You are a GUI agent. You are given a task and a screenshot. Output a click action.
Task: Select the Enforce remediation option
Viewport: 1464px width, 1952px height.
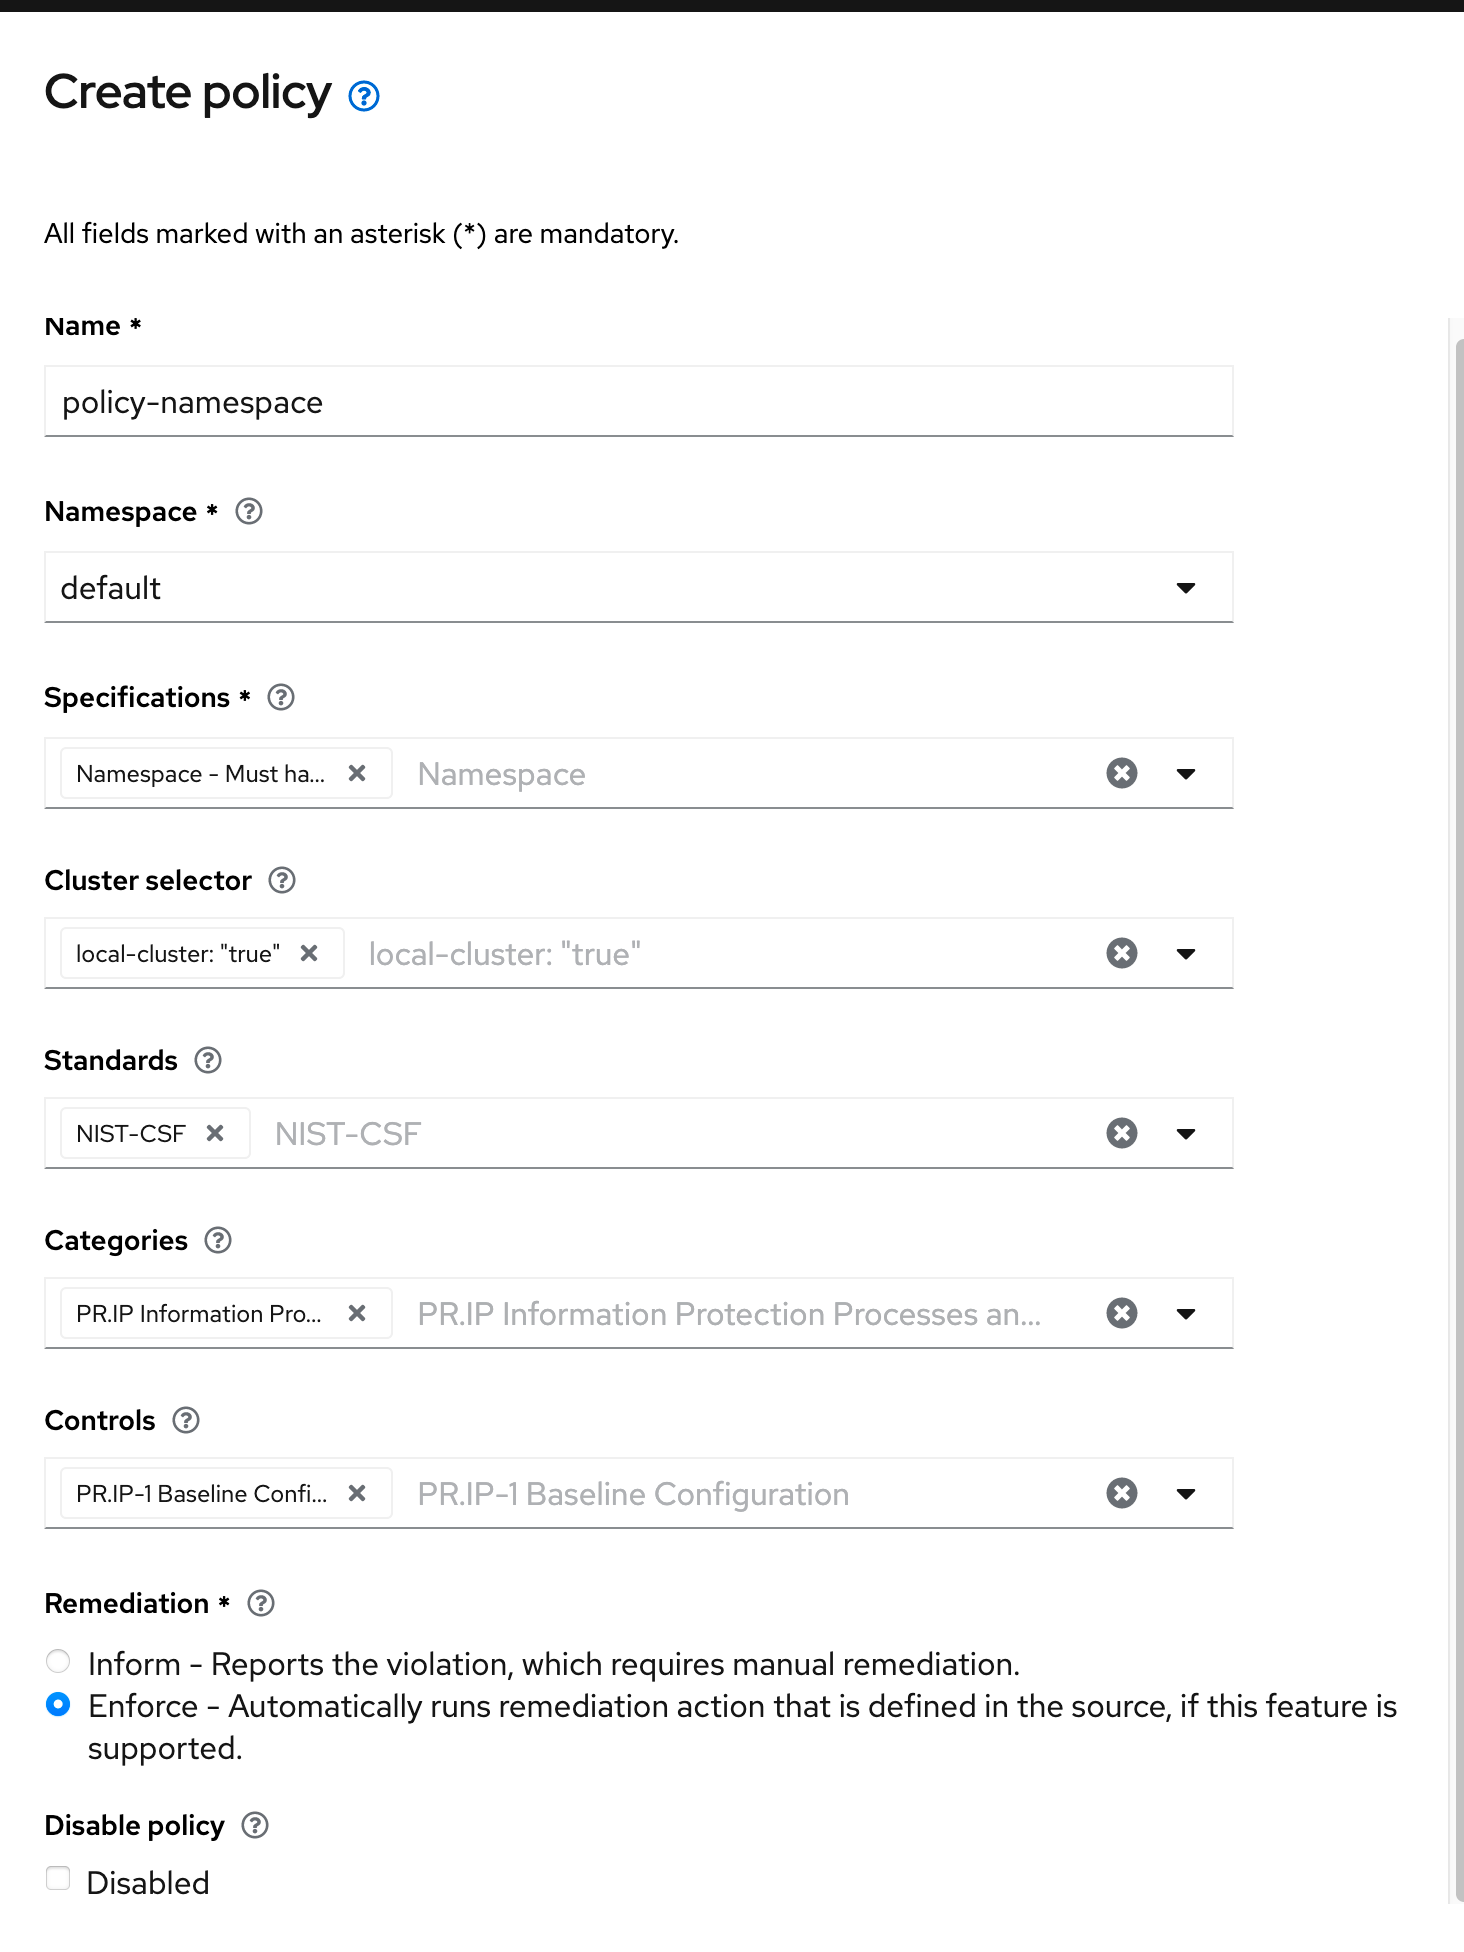point(59,1705)
